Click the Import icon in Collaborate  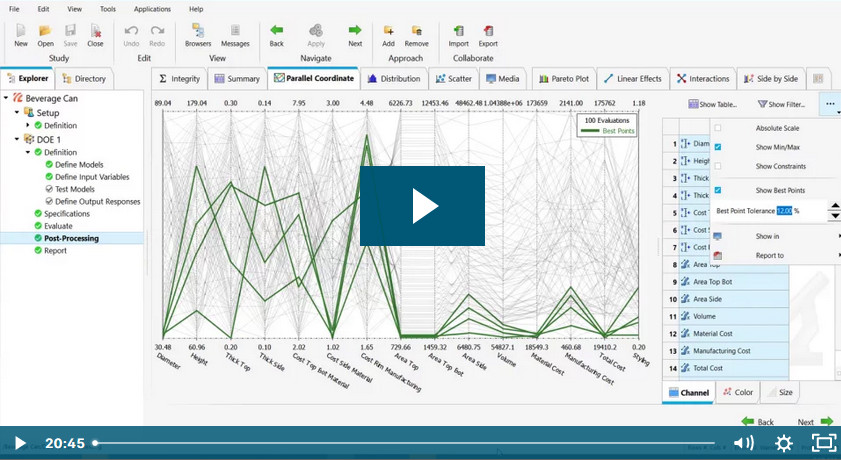point(458,31)
